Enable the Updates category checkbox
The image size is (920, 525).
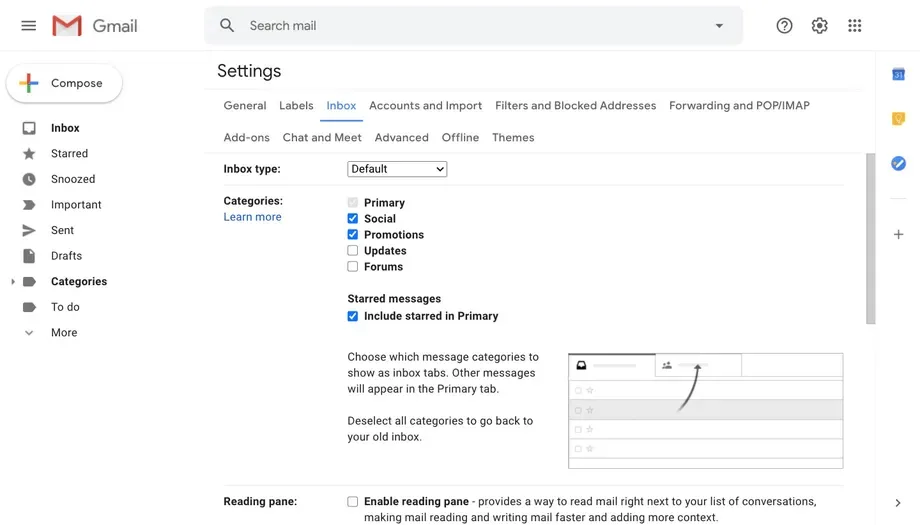click(x=352, y=250)
